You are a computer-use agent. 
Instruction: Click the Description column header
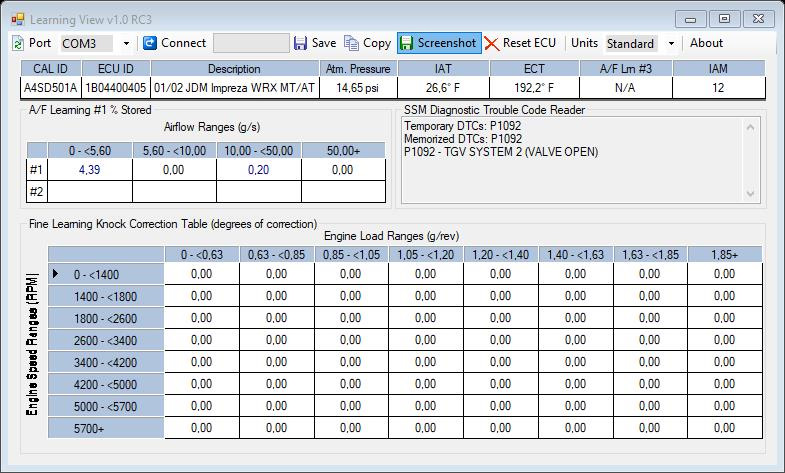click(x=234, y=69)
